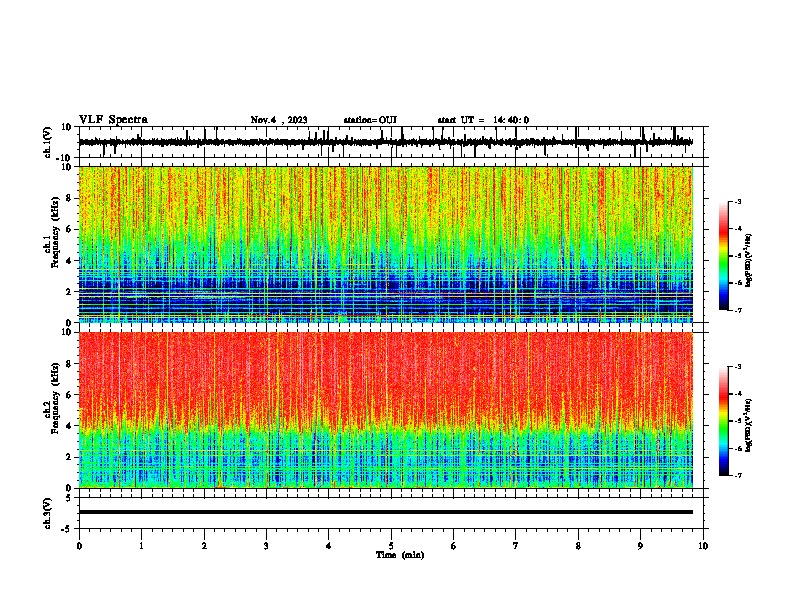
Task: Click time axis tick label "1"
Action: coord(141,546)
